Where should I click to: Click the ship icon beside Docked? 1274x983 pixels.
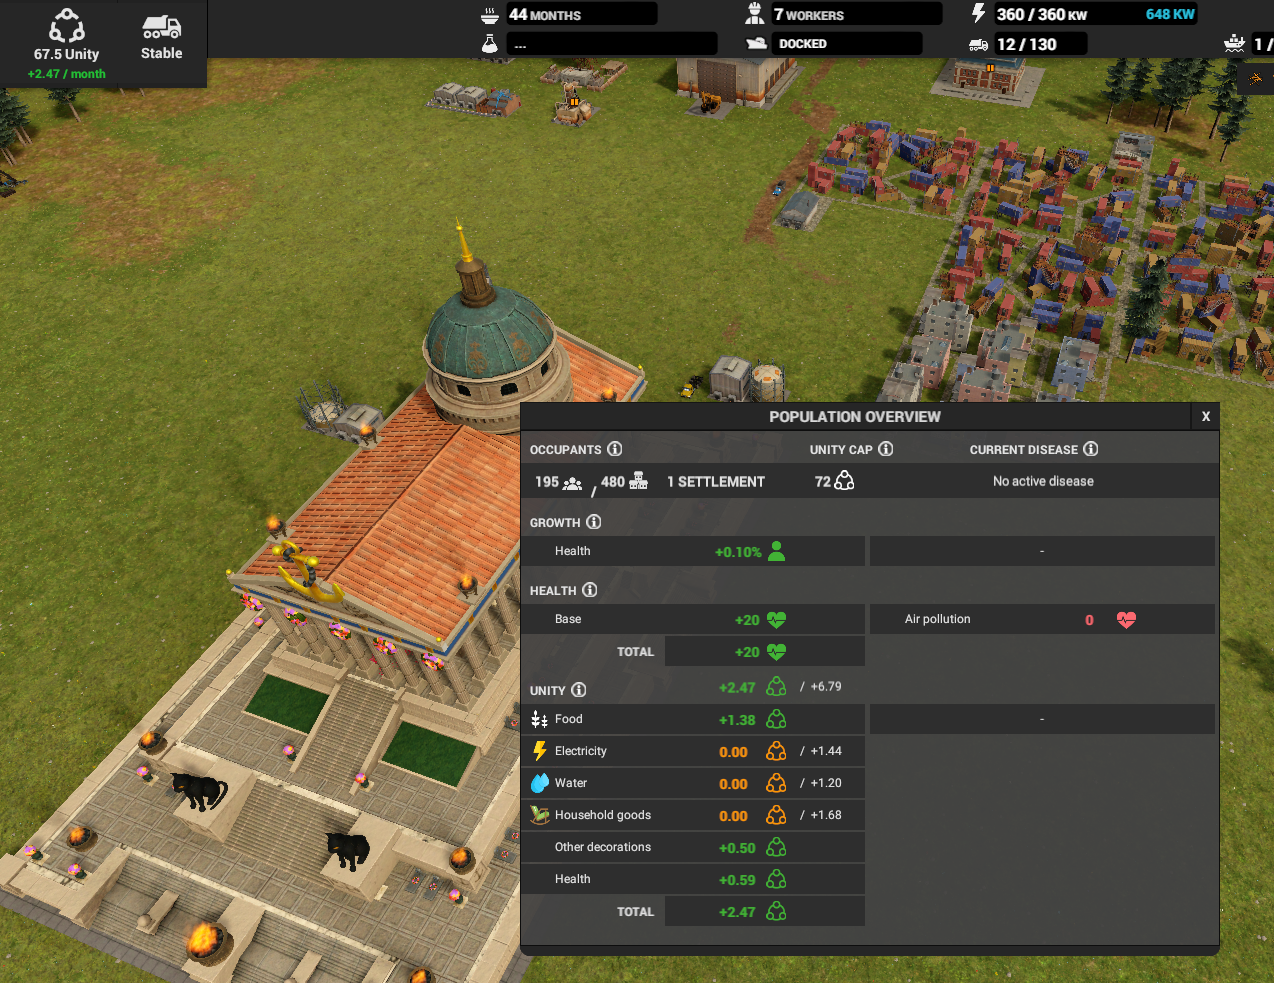[756, 43]
